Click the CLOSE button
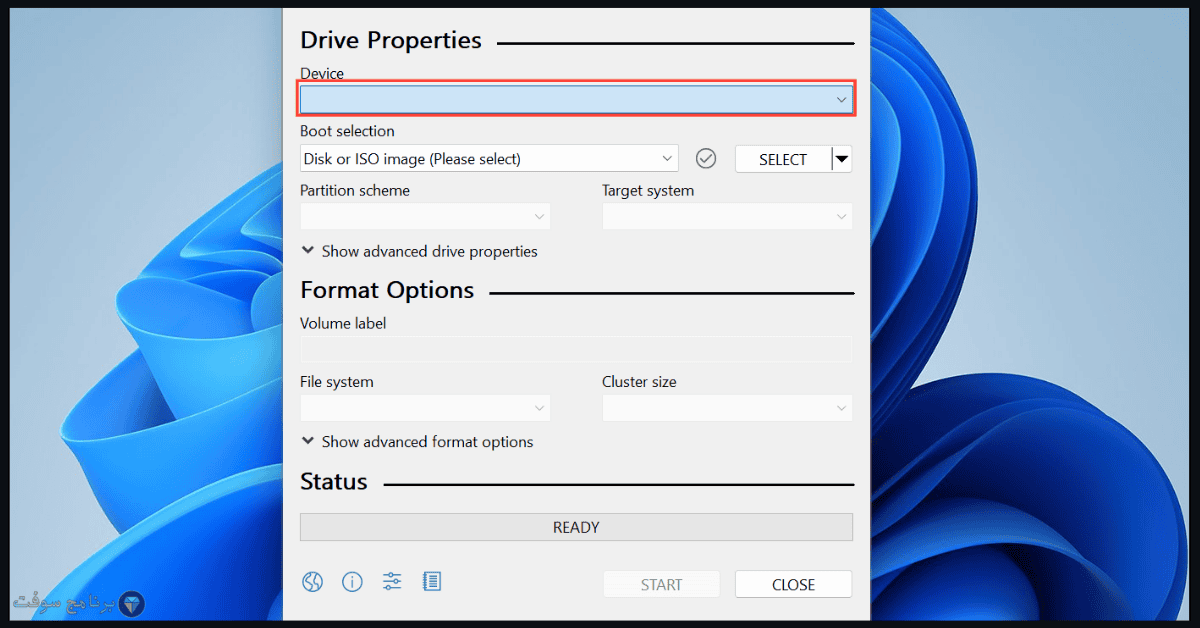1200x628 pixels. point(793,584)
